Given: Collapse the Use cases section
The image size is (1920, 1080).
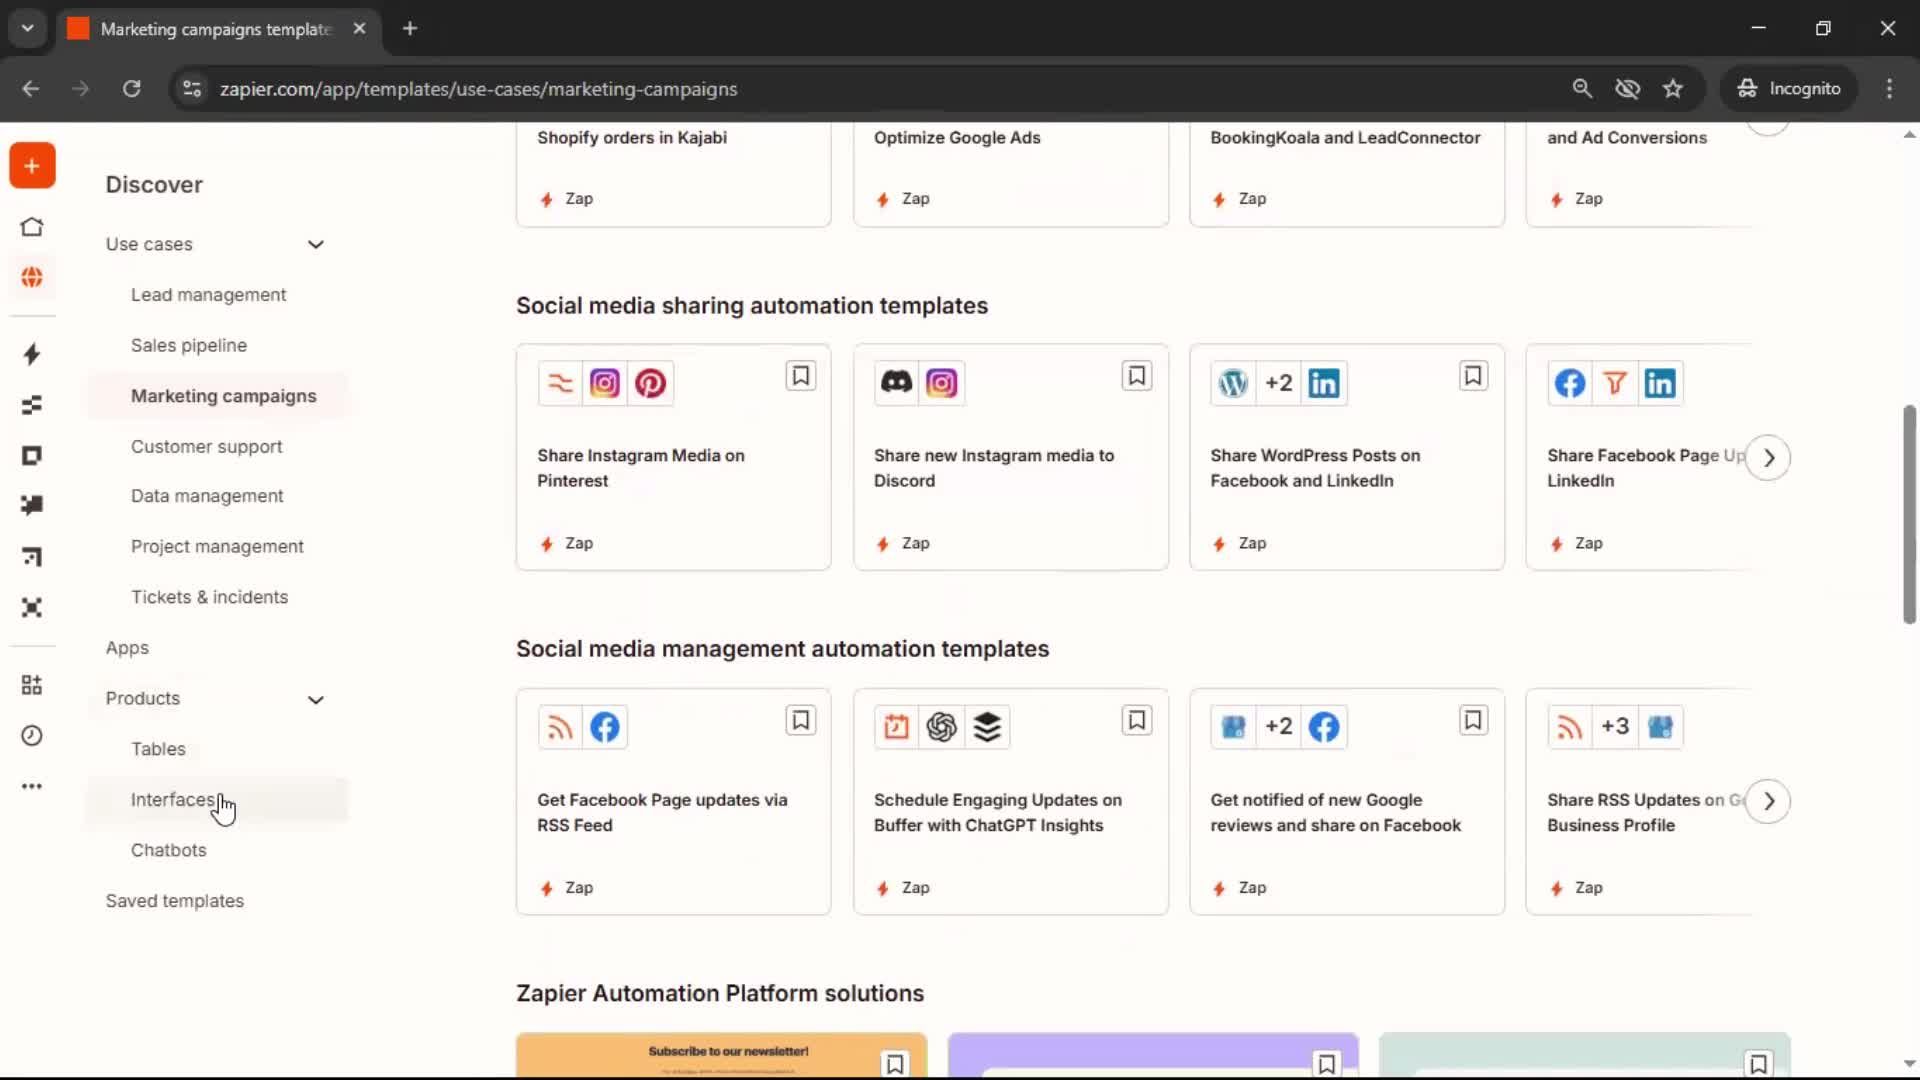Looking at the screenshot, I should (316, 244).
